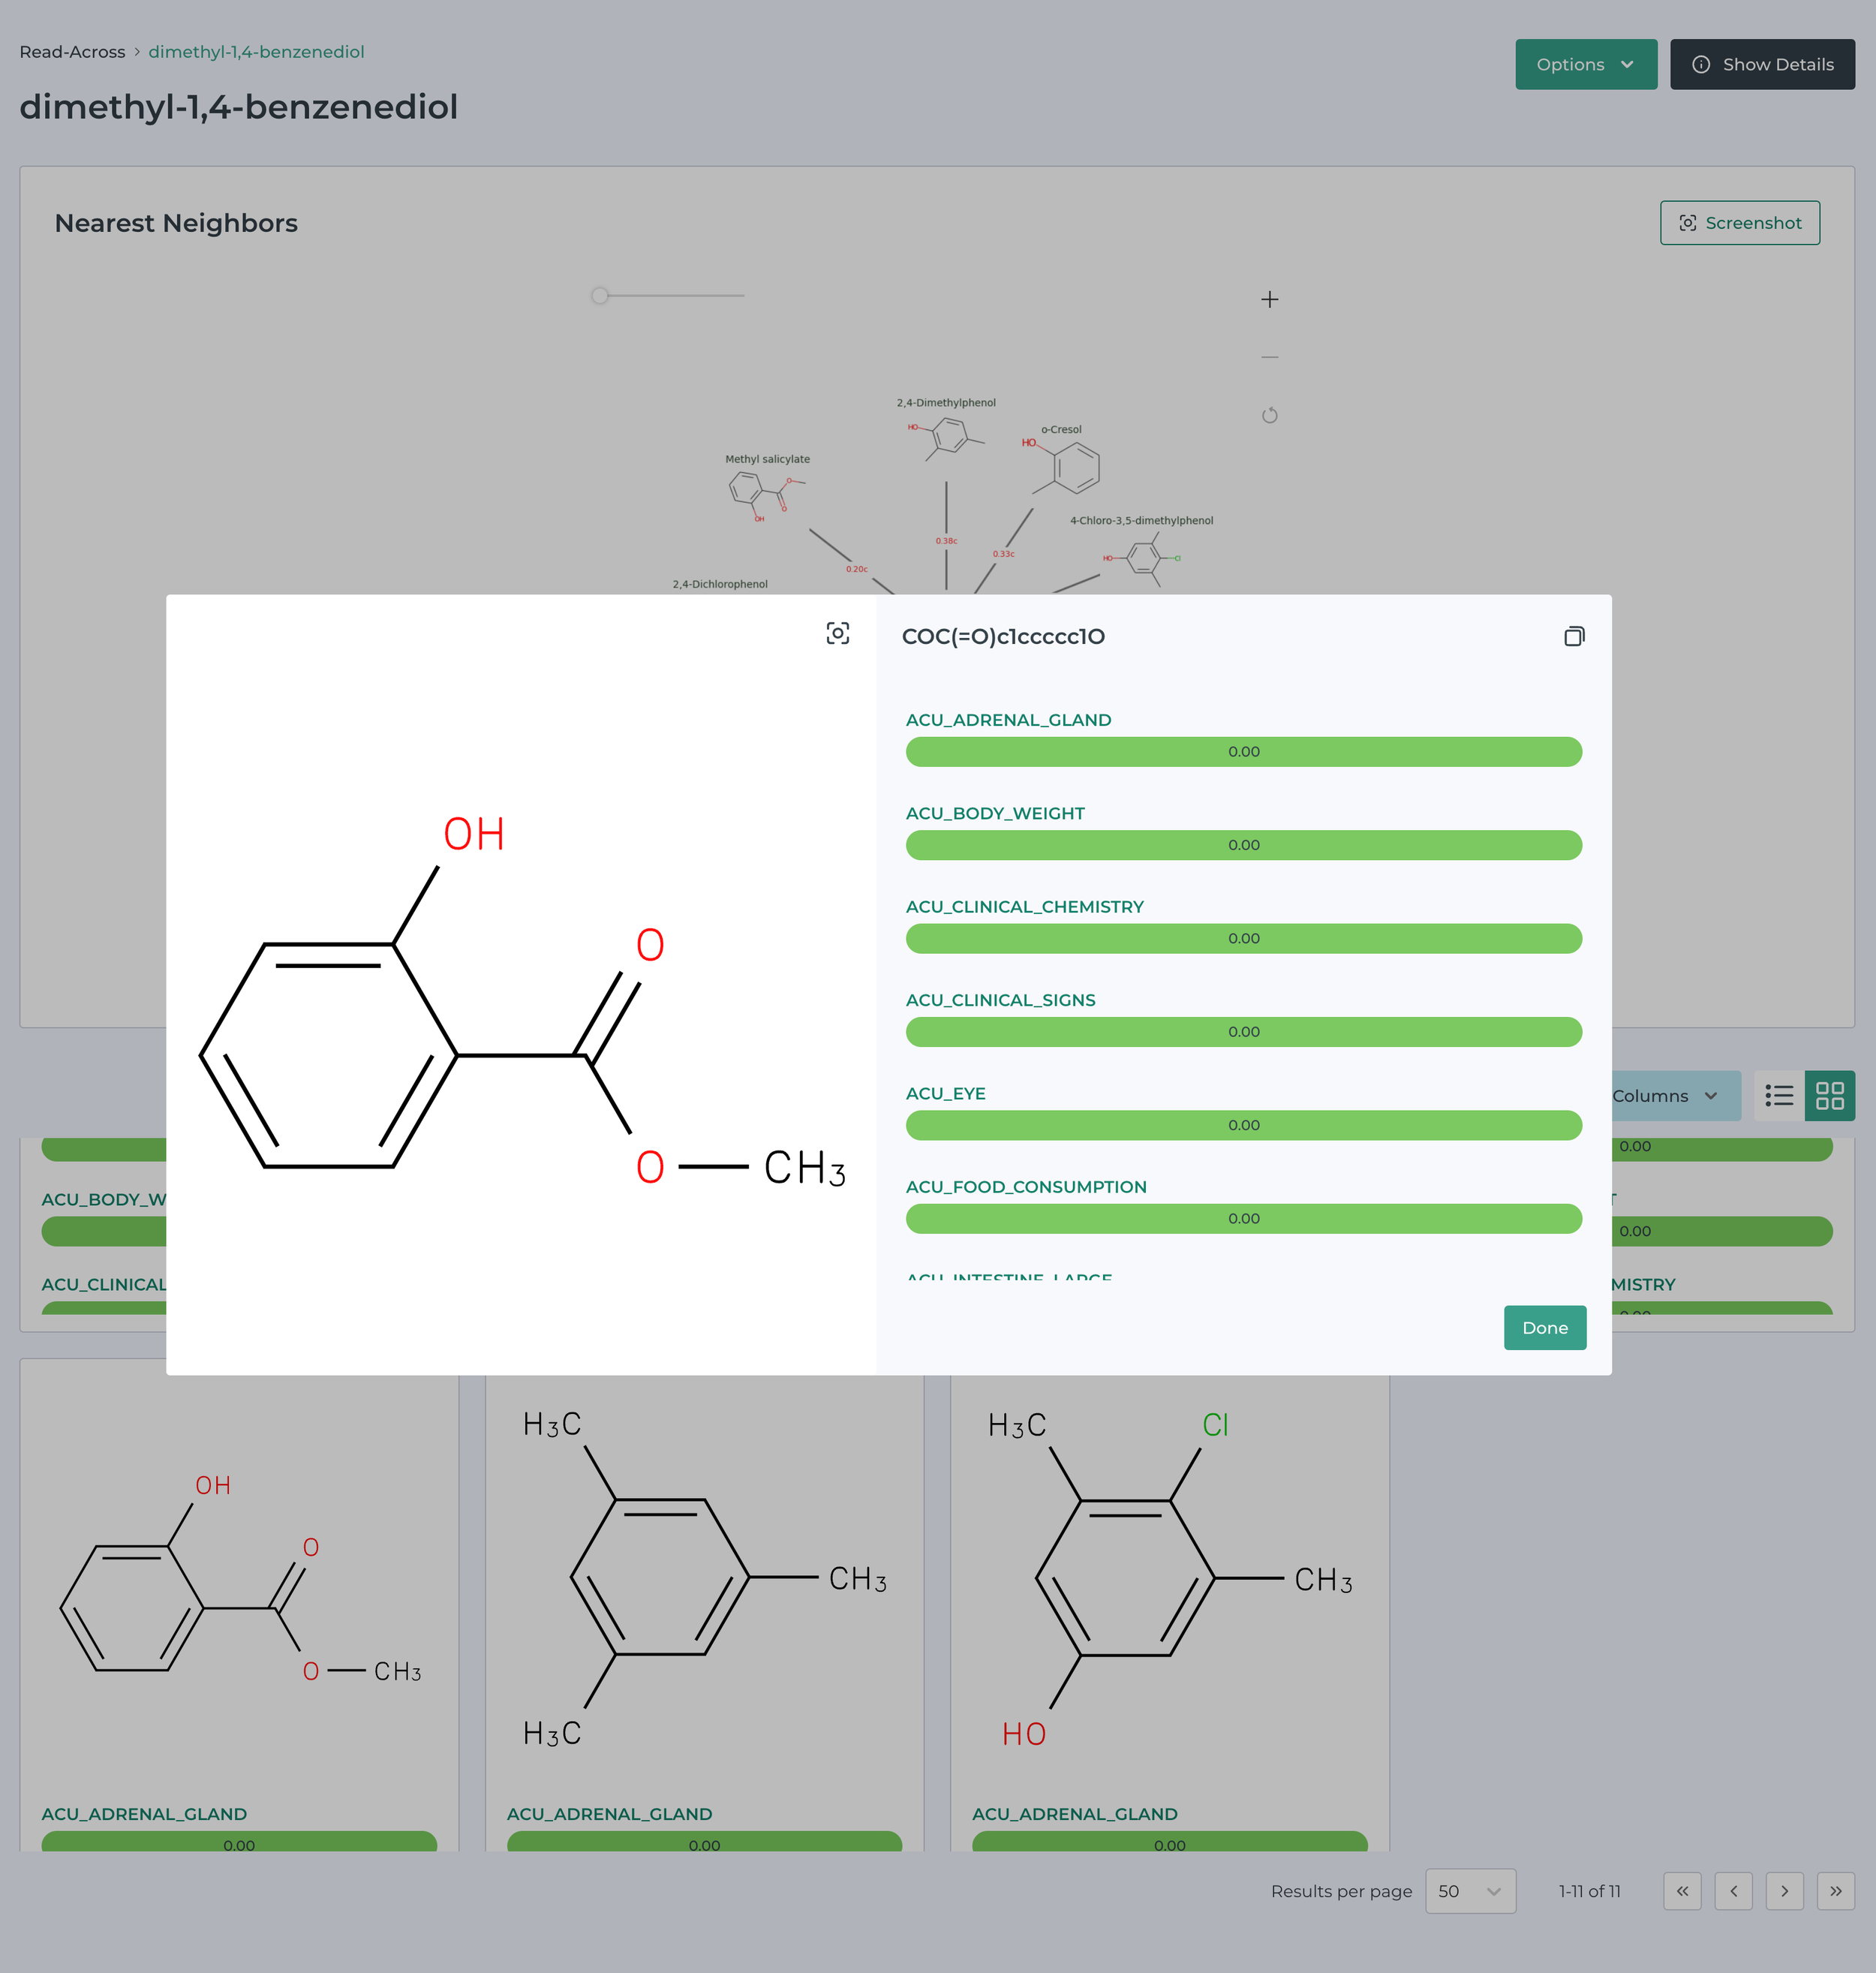The image size is (1876, 1973).
Task: Click the molecule screenshot icon in dialog
Action: coord(838,633)
